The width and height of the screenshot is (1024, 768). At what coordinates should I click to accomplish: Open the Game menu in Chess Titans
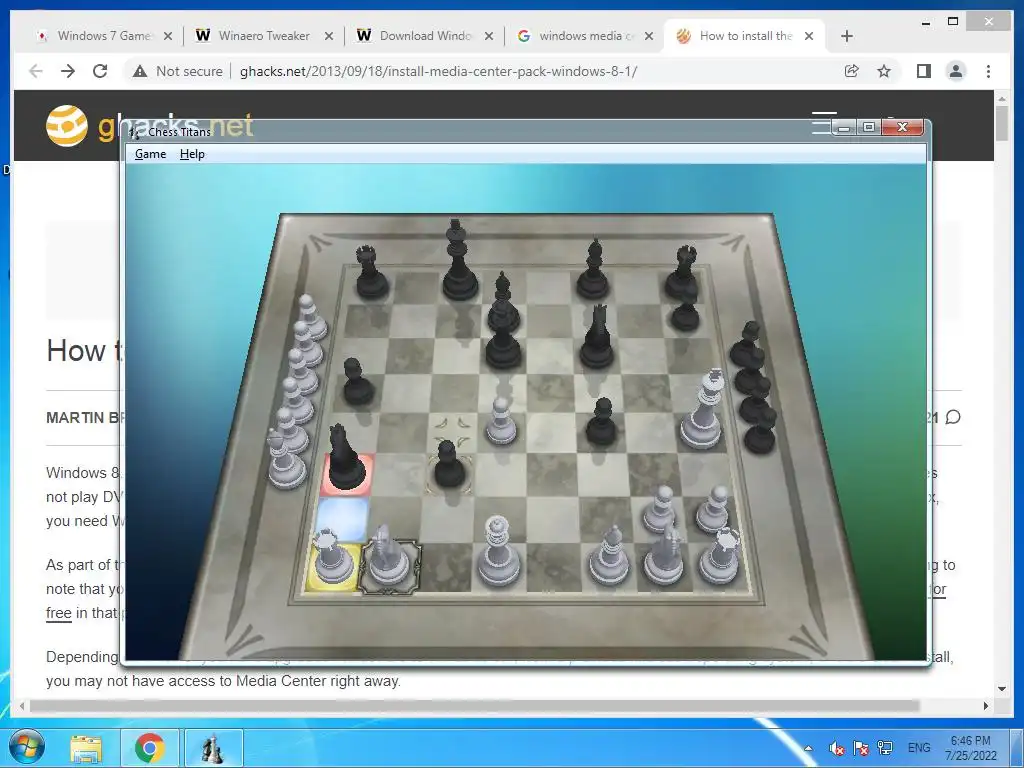pyautogui.click(x=150, y=154)
